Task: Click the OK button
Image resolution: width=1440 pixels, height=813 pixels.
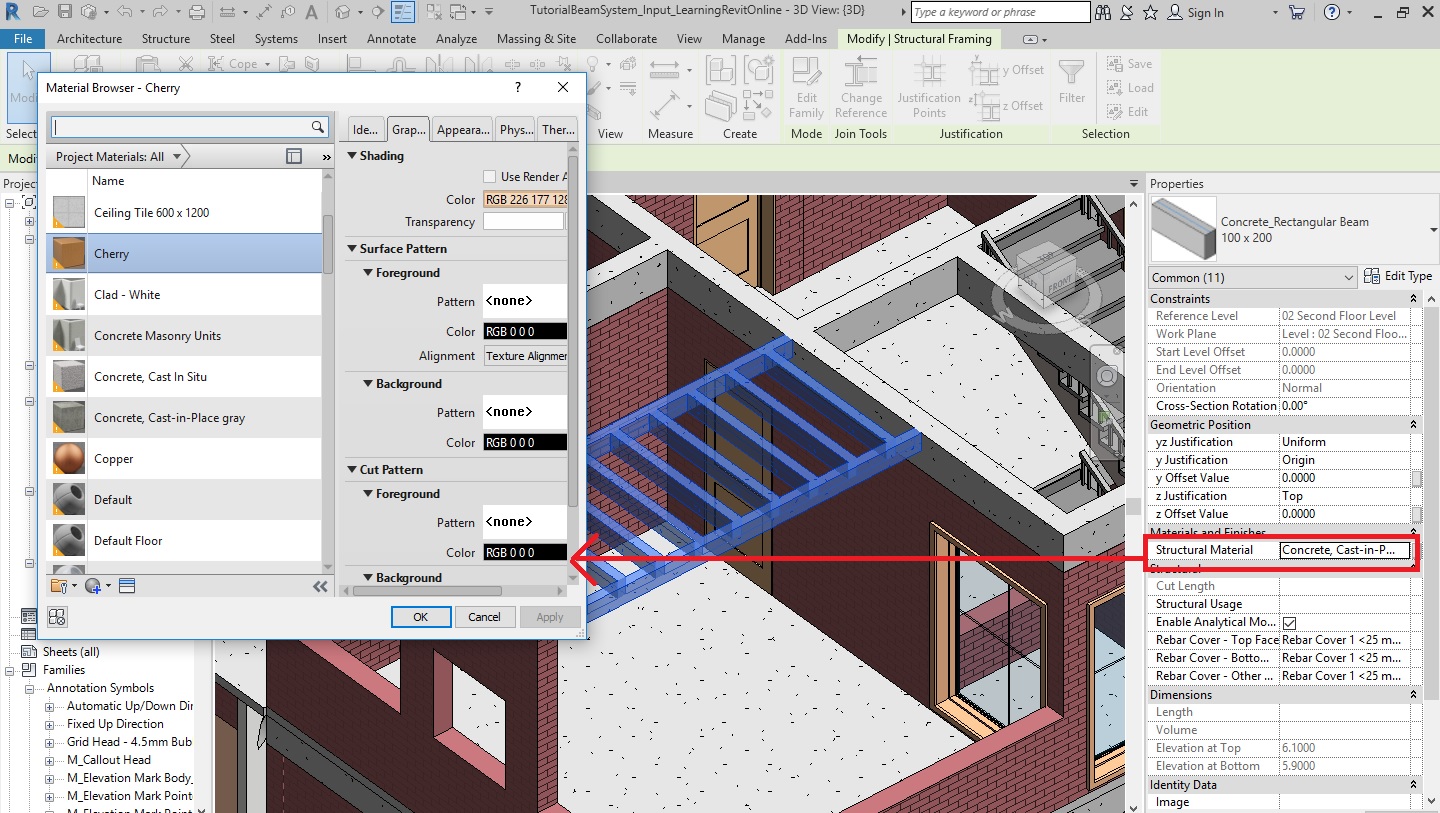Action: (420, 617)
